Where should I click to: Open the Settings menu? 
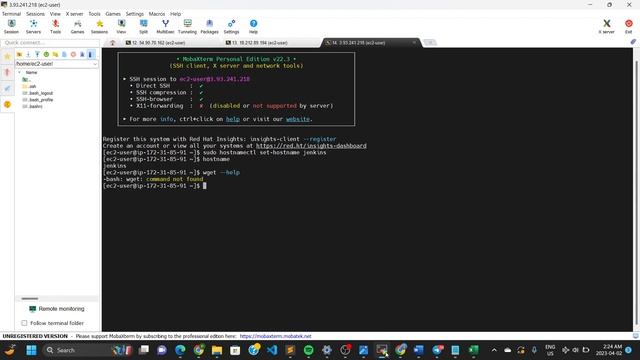[x=135, y=14]
